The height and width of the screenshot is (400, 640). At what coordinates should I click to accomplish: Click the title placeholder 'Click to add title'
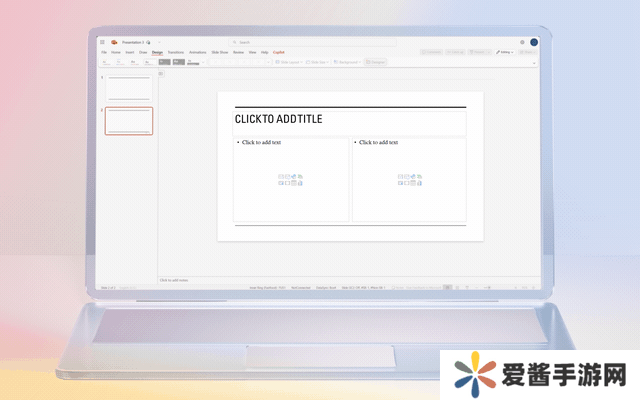coord(350,120)
